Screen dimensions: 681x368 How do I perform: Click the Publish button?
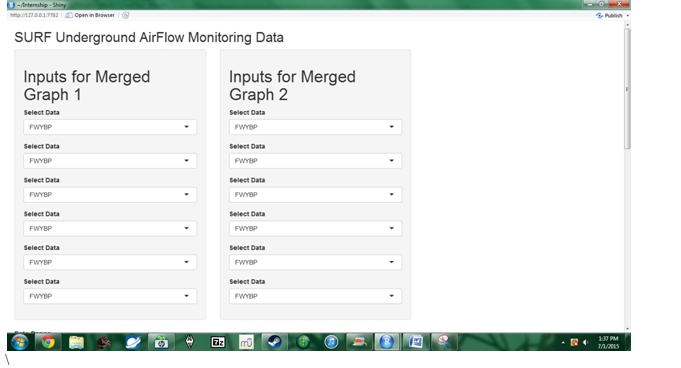click(x=609, y=16)
